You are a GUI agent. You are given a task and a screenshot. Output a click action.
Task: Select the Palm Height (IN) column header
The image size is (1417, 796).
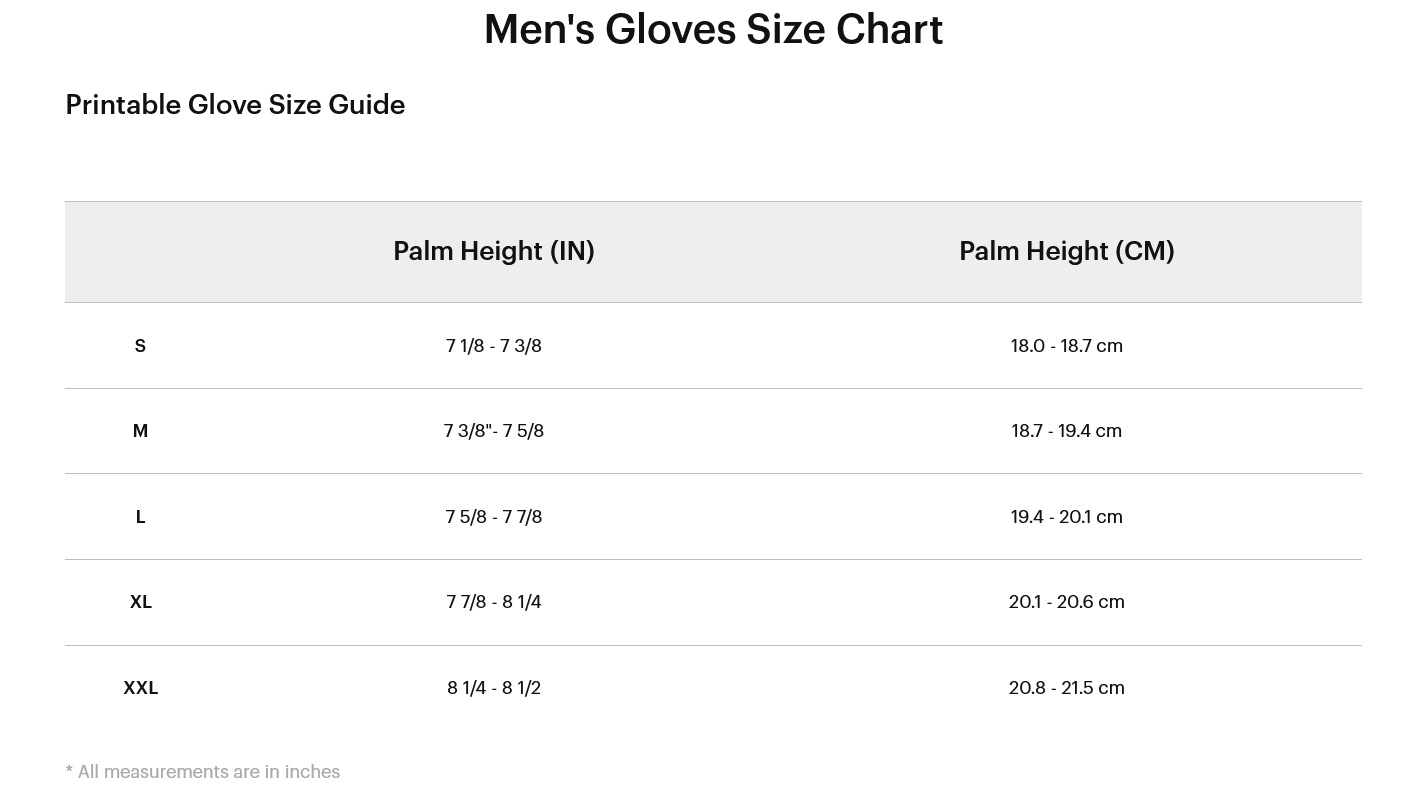click(494, 251)
